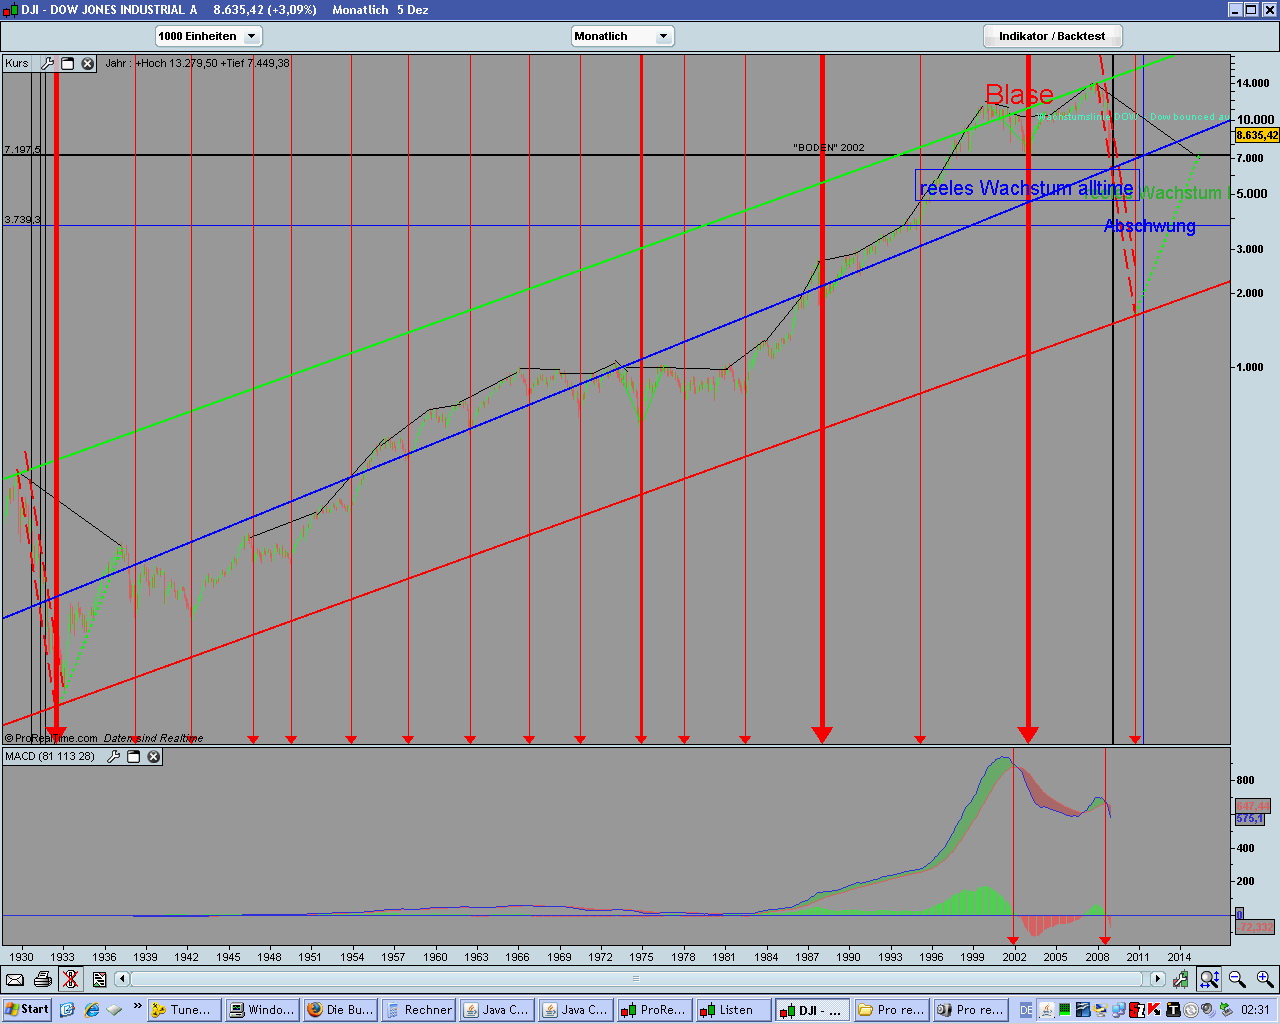The height and width of the screenshot is (1024, 1280).
Task: Open Kurs panel wrench settings
Action: pyautogui.click(x=47, y=63)
